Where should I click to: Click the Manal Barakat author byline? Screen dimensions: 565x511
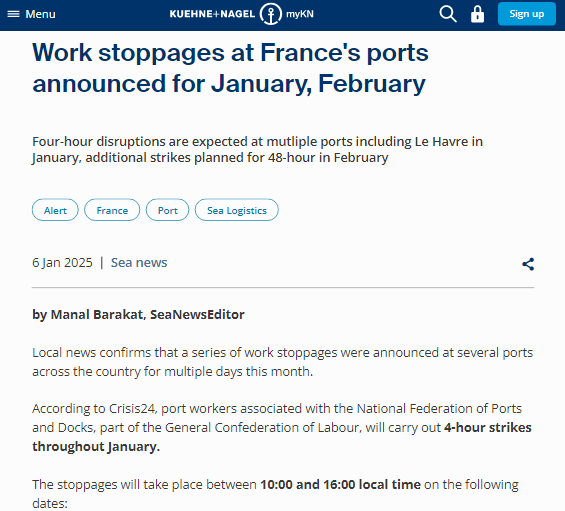[x=138, y=314]
